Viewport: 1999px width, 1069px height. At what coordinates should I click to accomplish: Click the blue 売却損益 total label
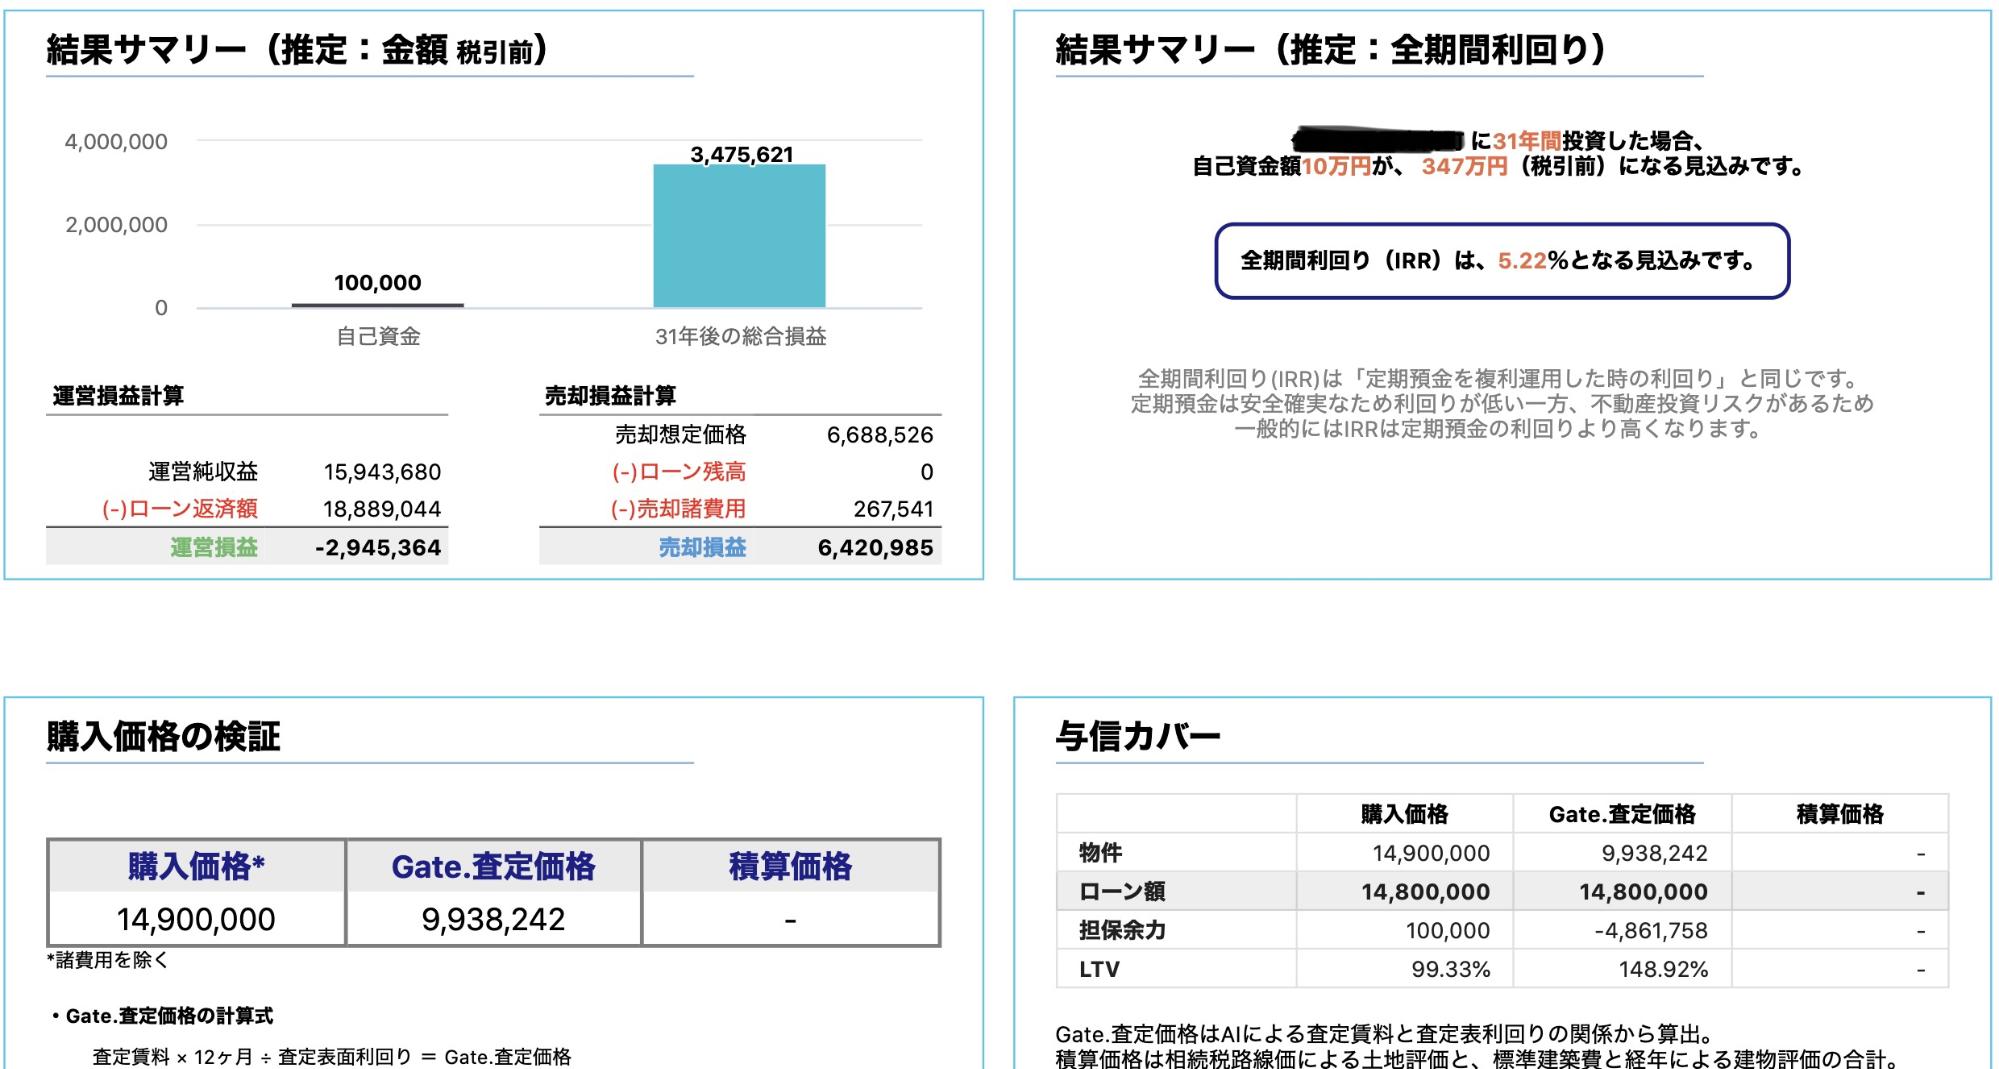[x=702, y=547]
